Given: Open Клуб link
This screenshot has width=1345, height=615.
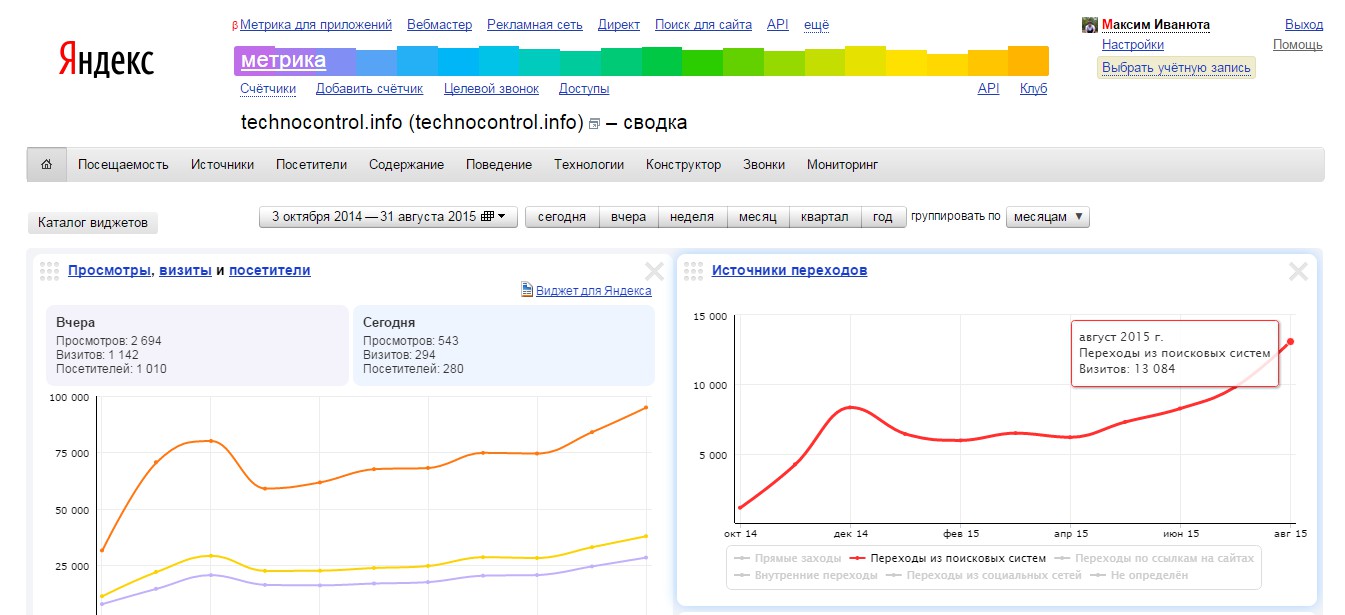Looking at the screenshot, I should click(x=1033, y=89).
